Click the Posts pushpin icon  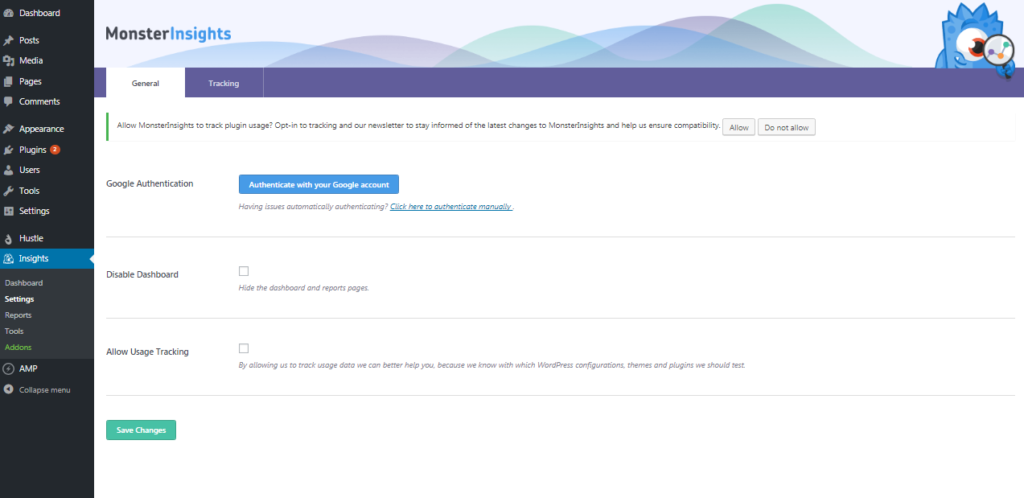[8, 40]
